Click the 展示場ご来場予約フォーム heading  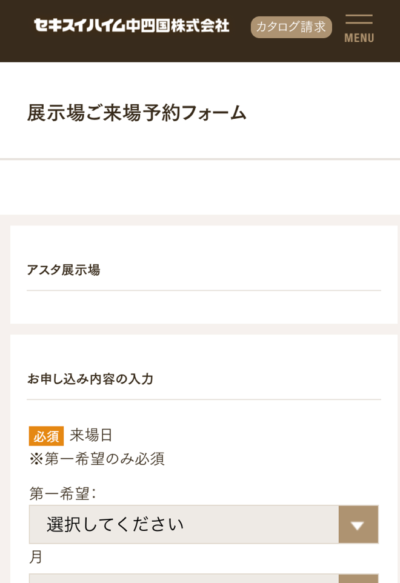click(136, 113)
